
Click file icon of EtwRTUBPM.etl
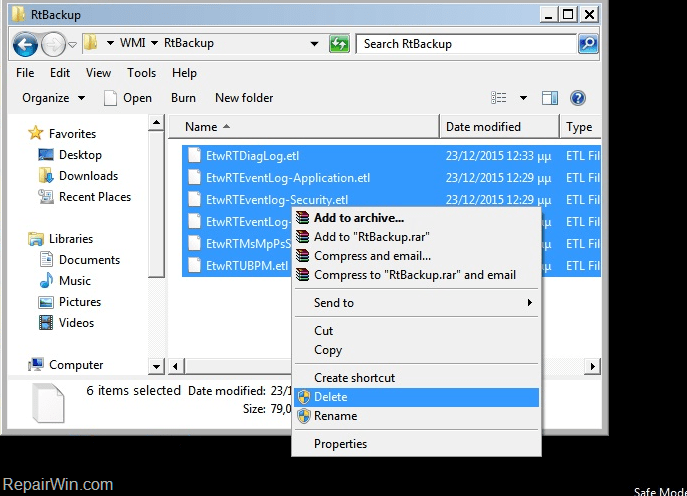(194, 266)
